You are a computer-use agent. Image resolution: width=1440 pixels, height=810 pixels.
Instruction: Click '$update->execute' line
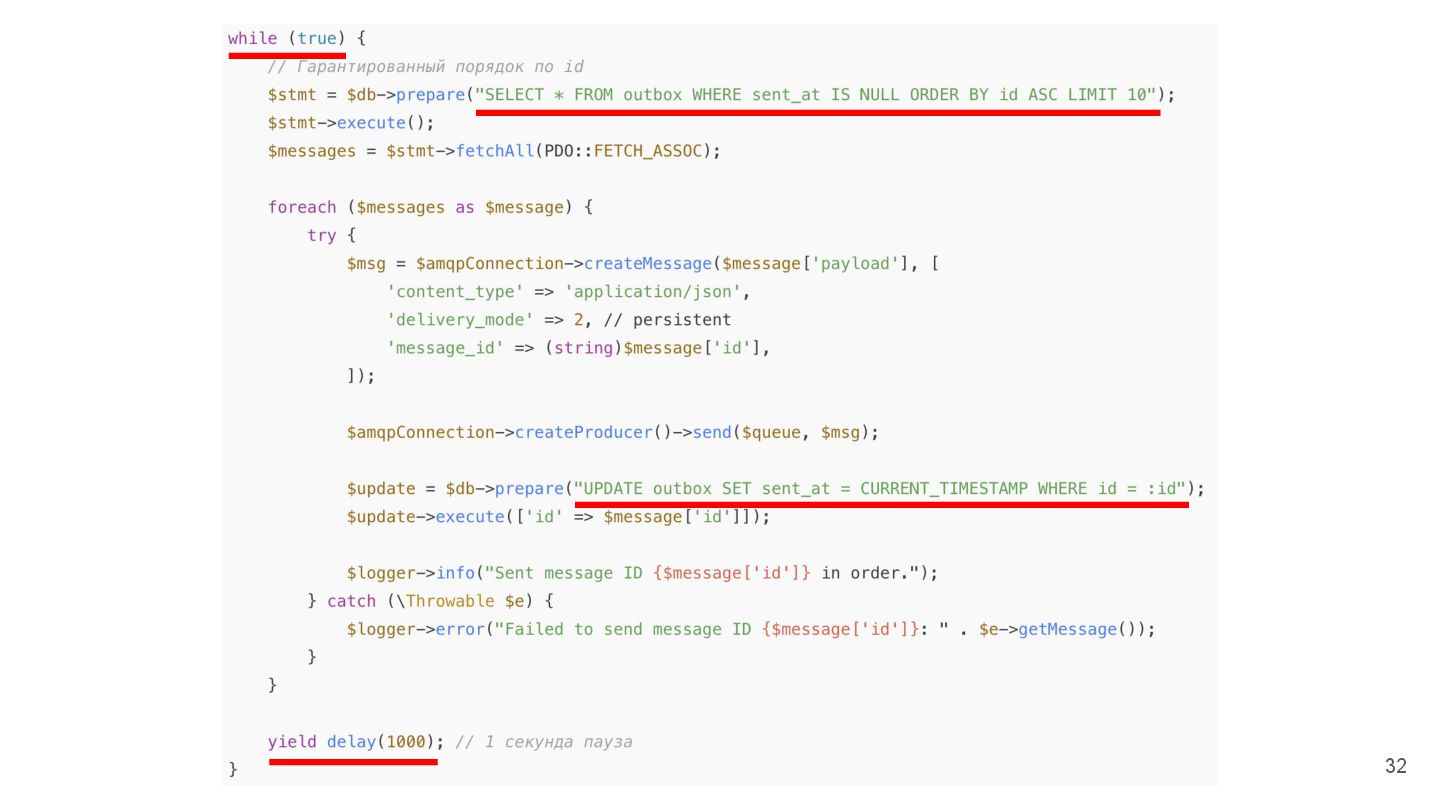coord(559,517)
